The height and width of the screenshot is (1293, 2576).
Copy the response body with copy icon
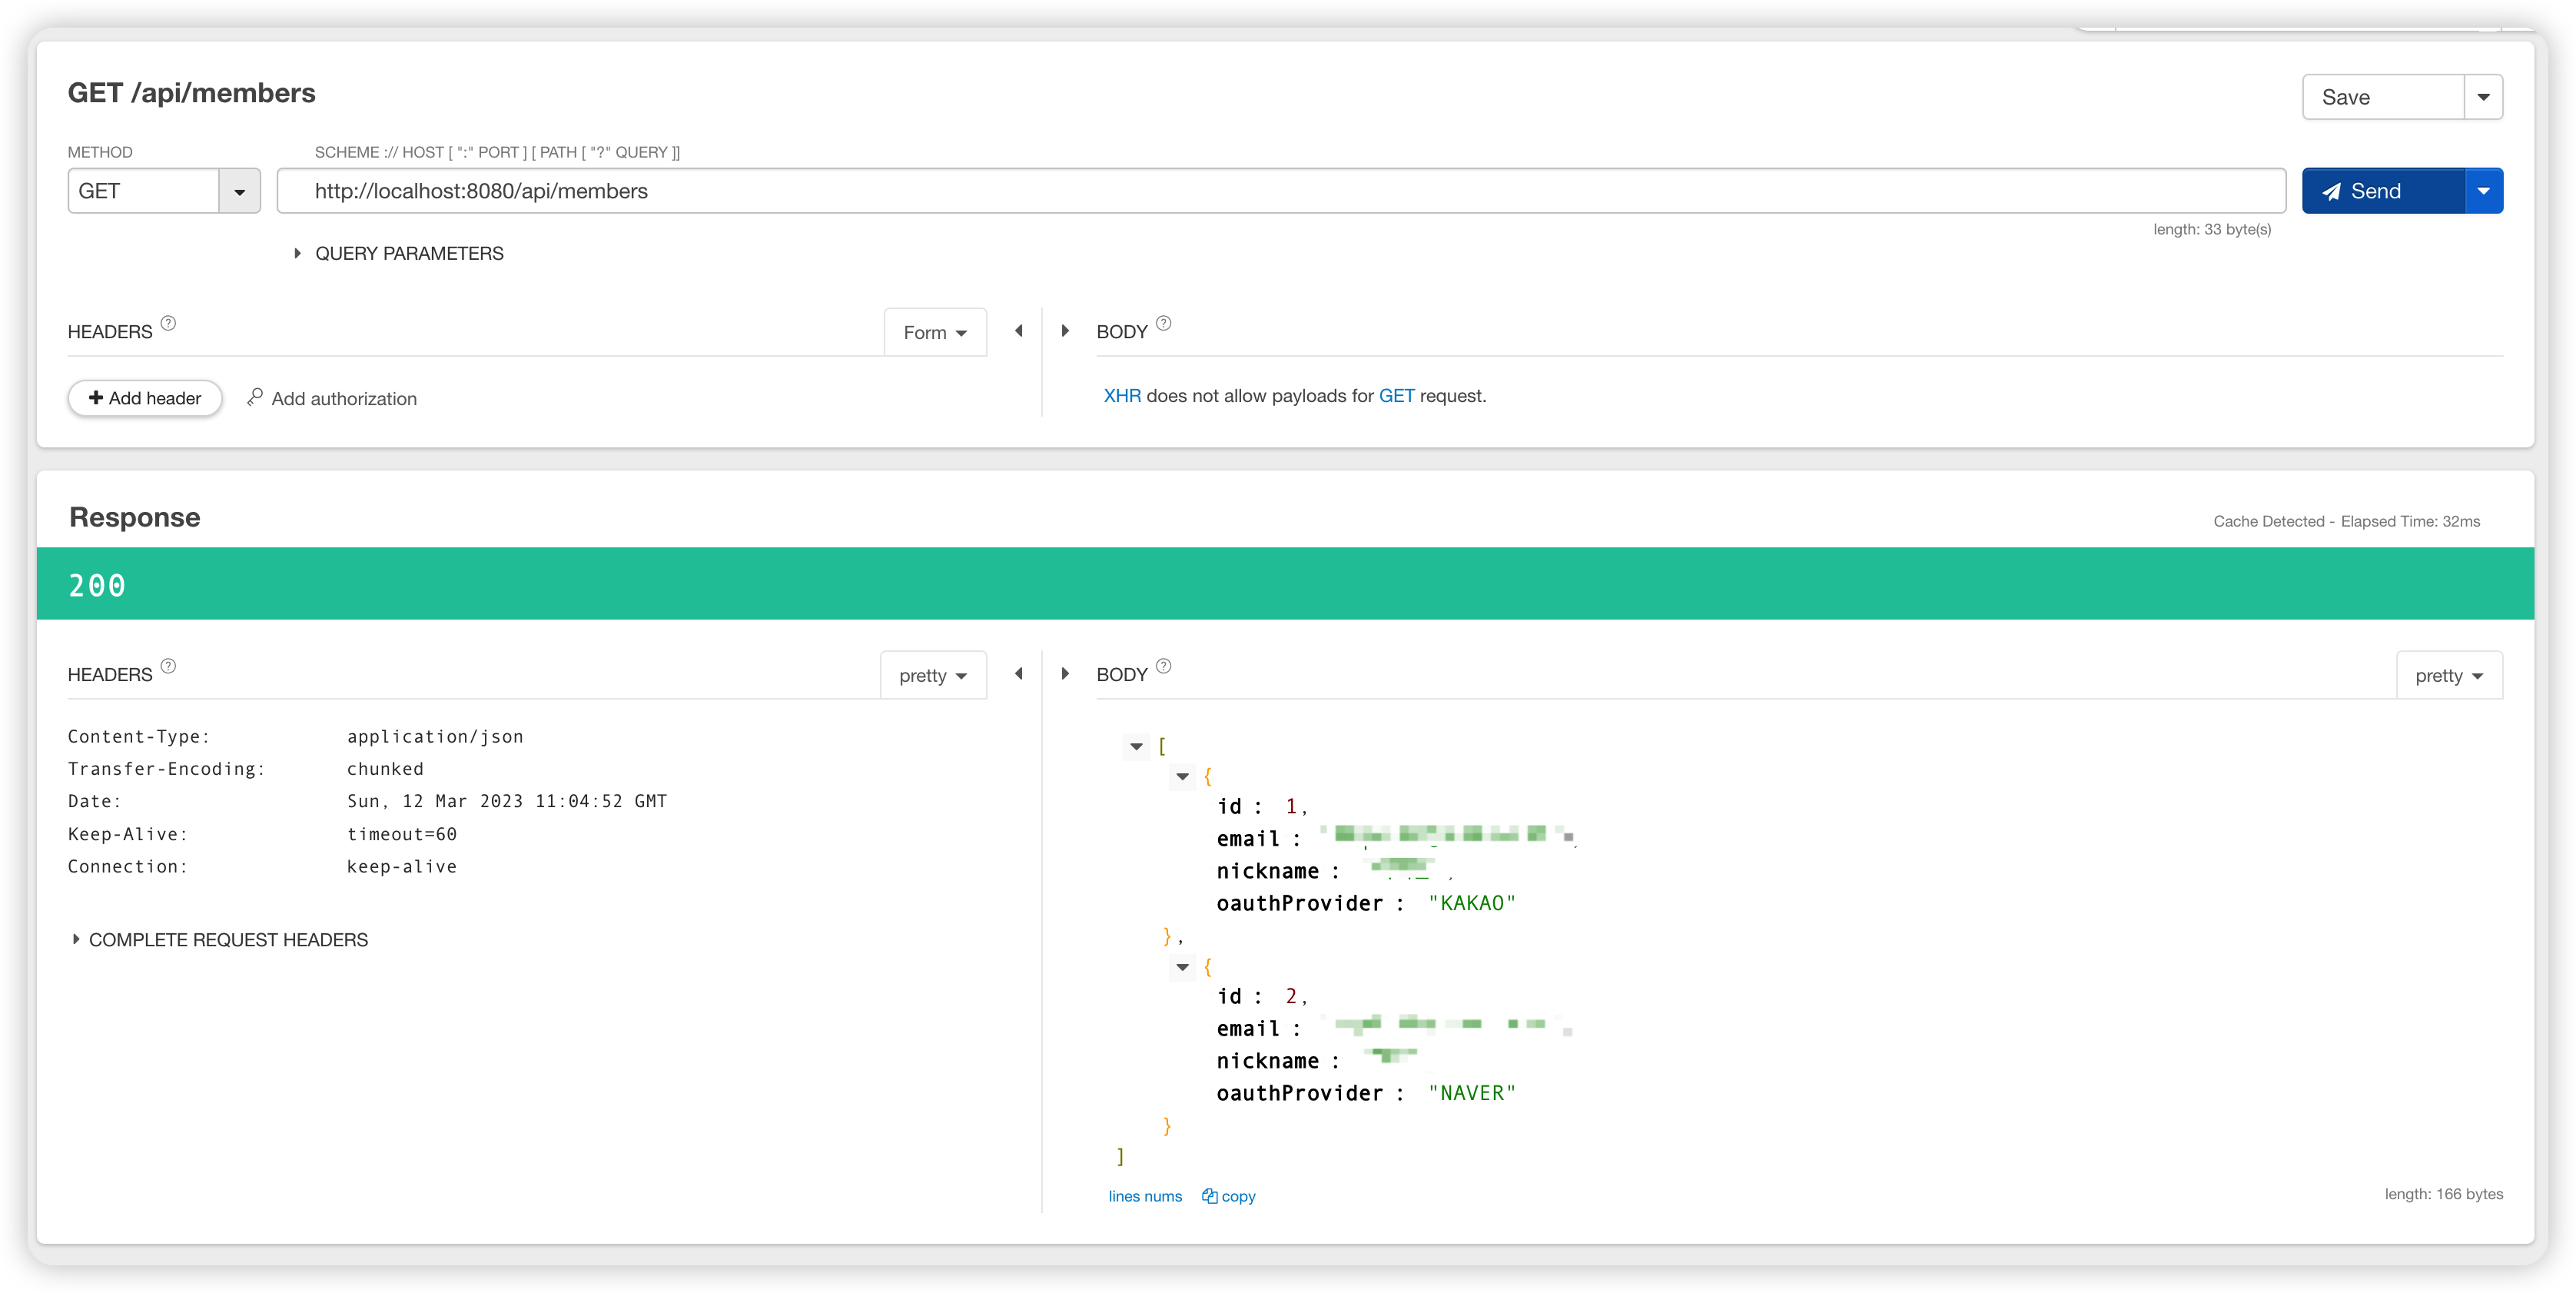tap(1229, 1196)
